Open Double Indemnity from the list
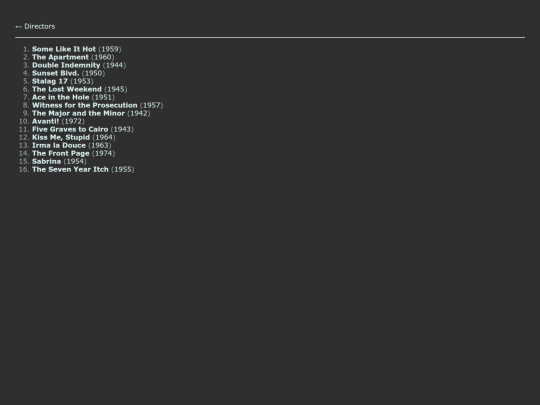Viewport: 540px width, 405px height. 66,65
